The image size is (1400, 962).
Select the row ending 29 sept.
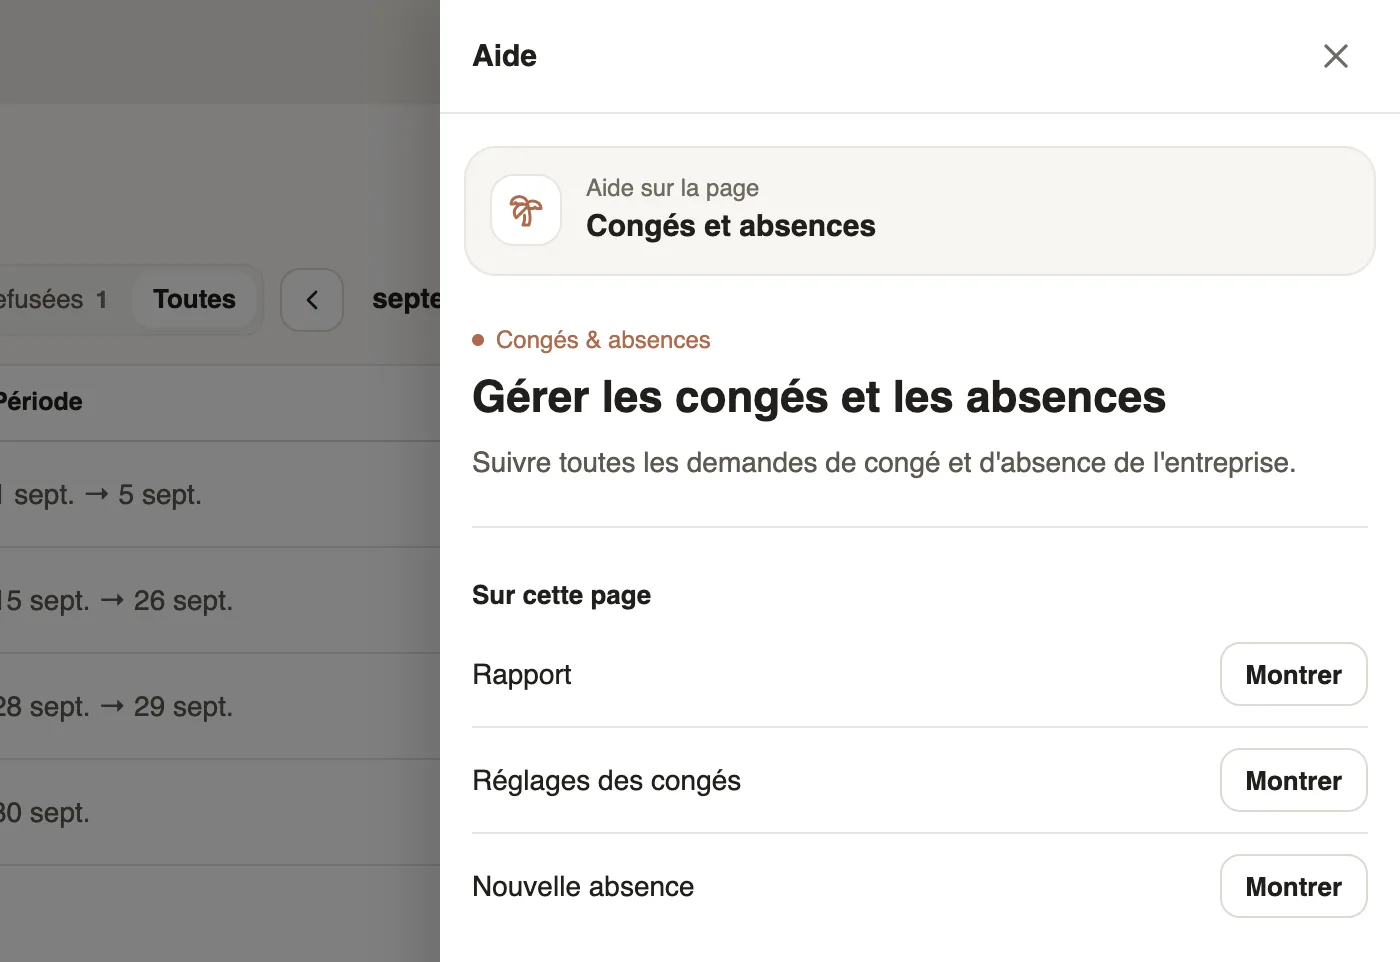pyautogui.click(x=220, y=707)
